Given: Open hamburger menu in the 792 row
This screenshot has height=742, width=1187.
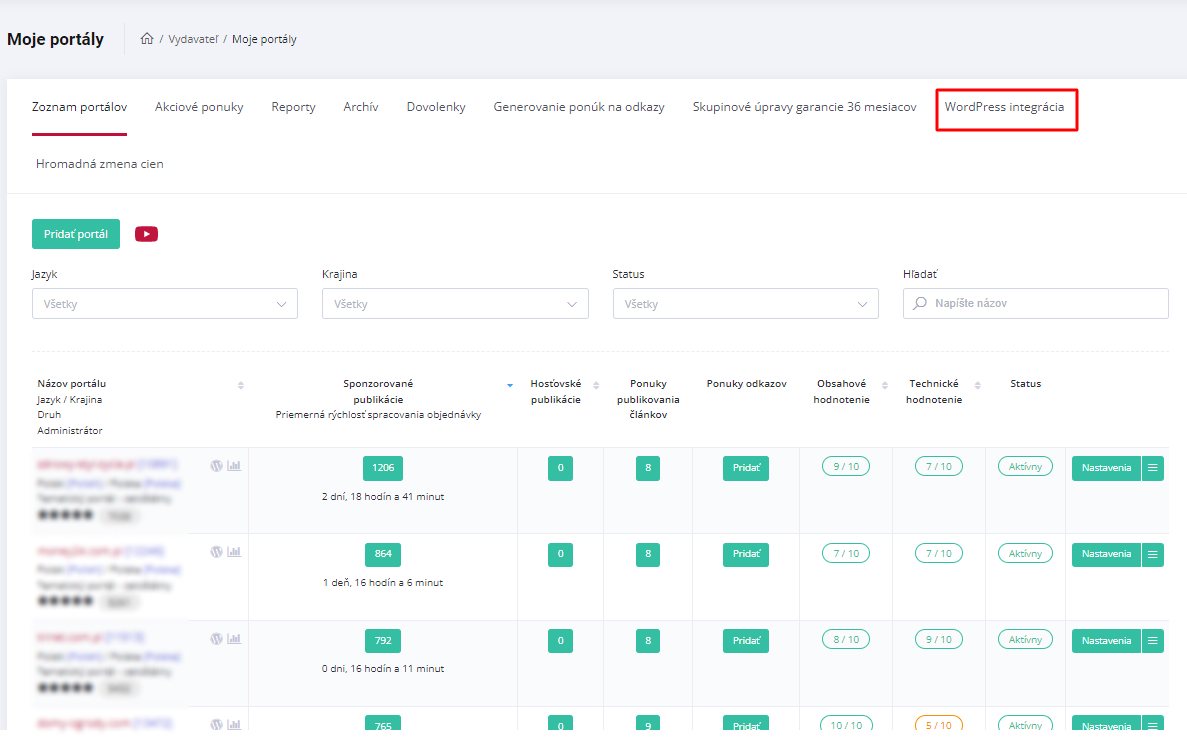Looking at the screenshot, I should 1152,641.
